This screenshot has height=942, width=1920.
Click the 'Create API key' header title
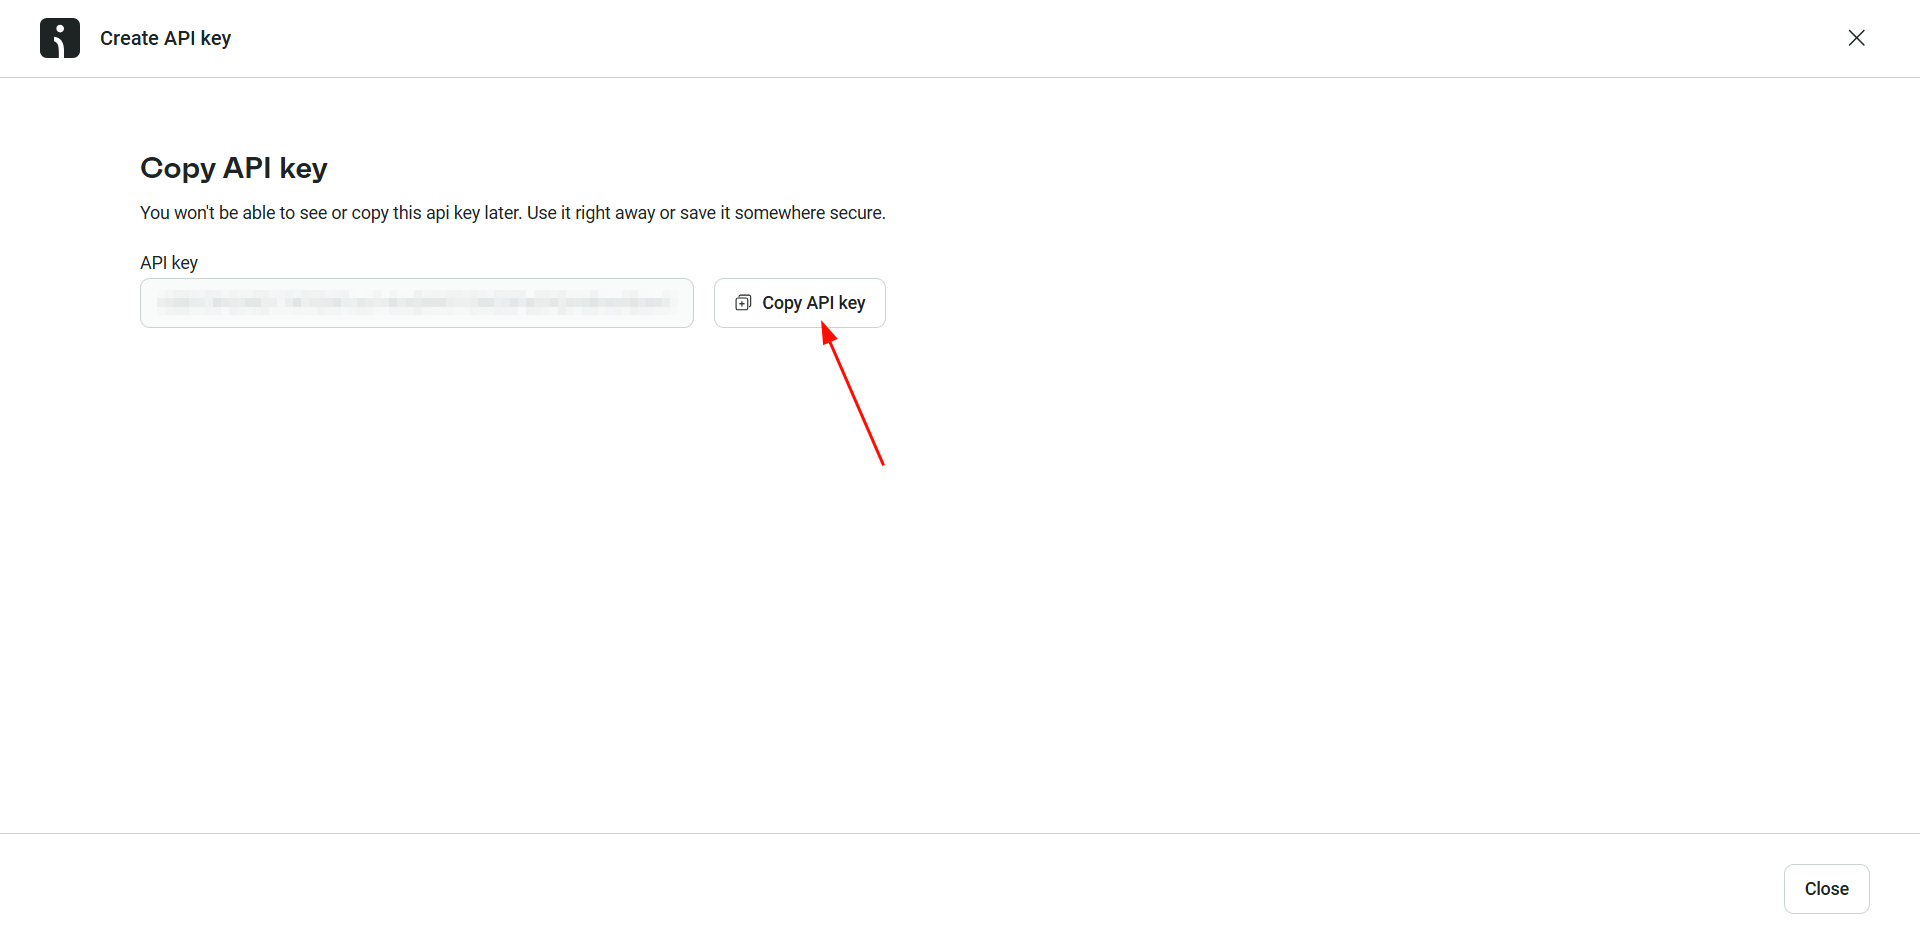166,38
